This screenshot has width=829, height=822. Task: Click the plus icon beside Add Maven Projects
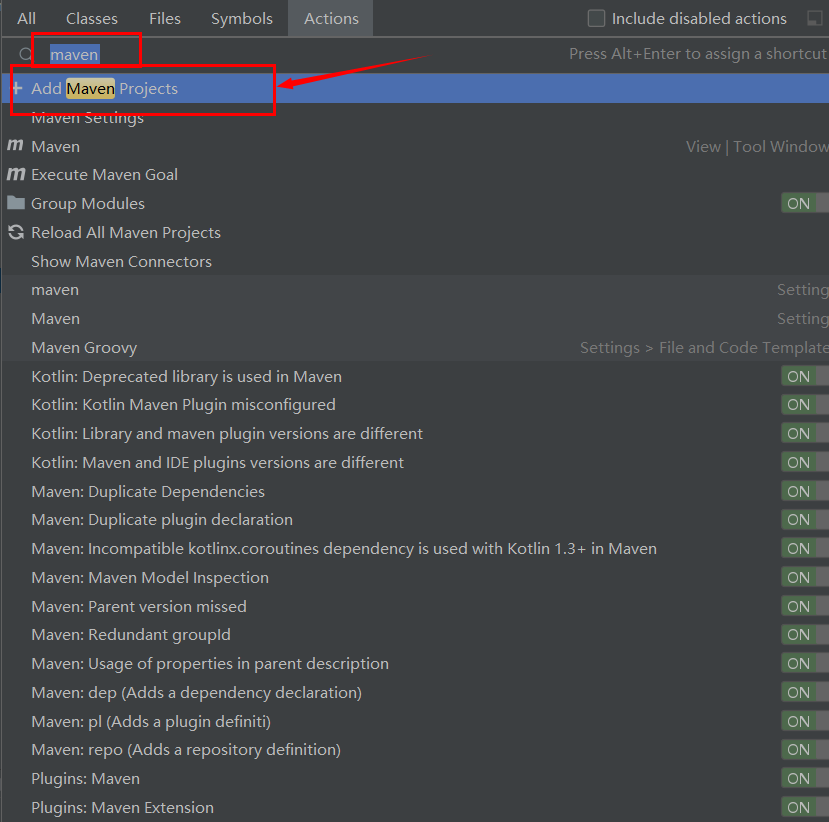click(17, 88)
